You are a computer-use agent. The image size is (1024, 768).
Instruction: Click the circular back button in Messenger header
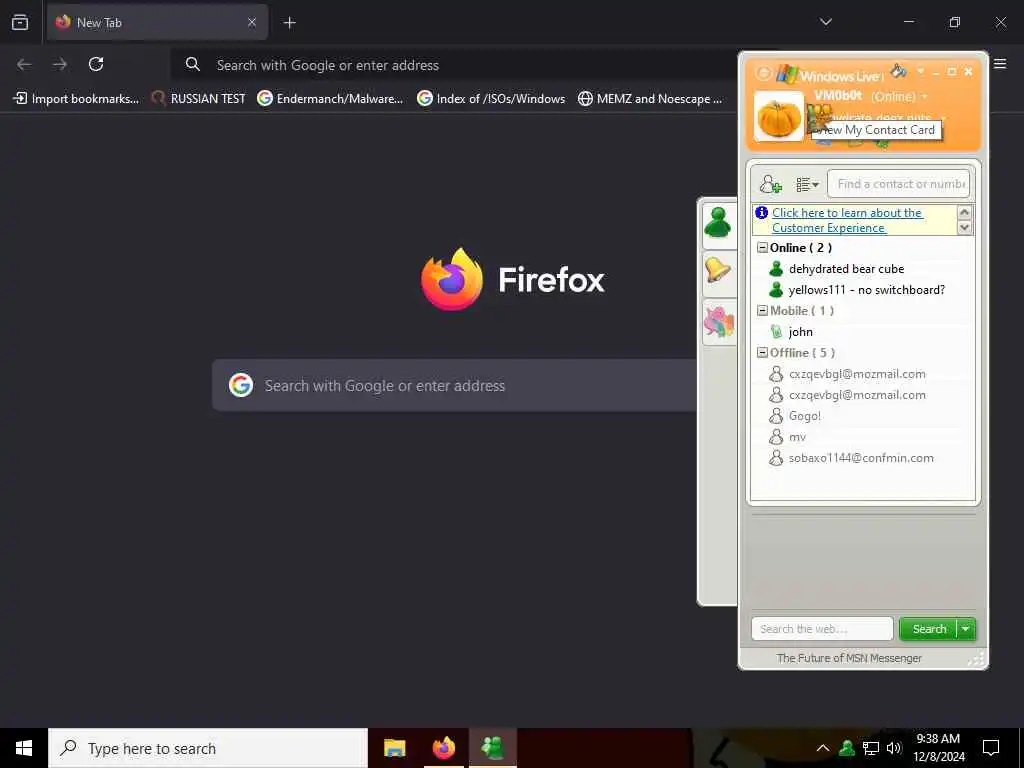(x=763, y=72)
